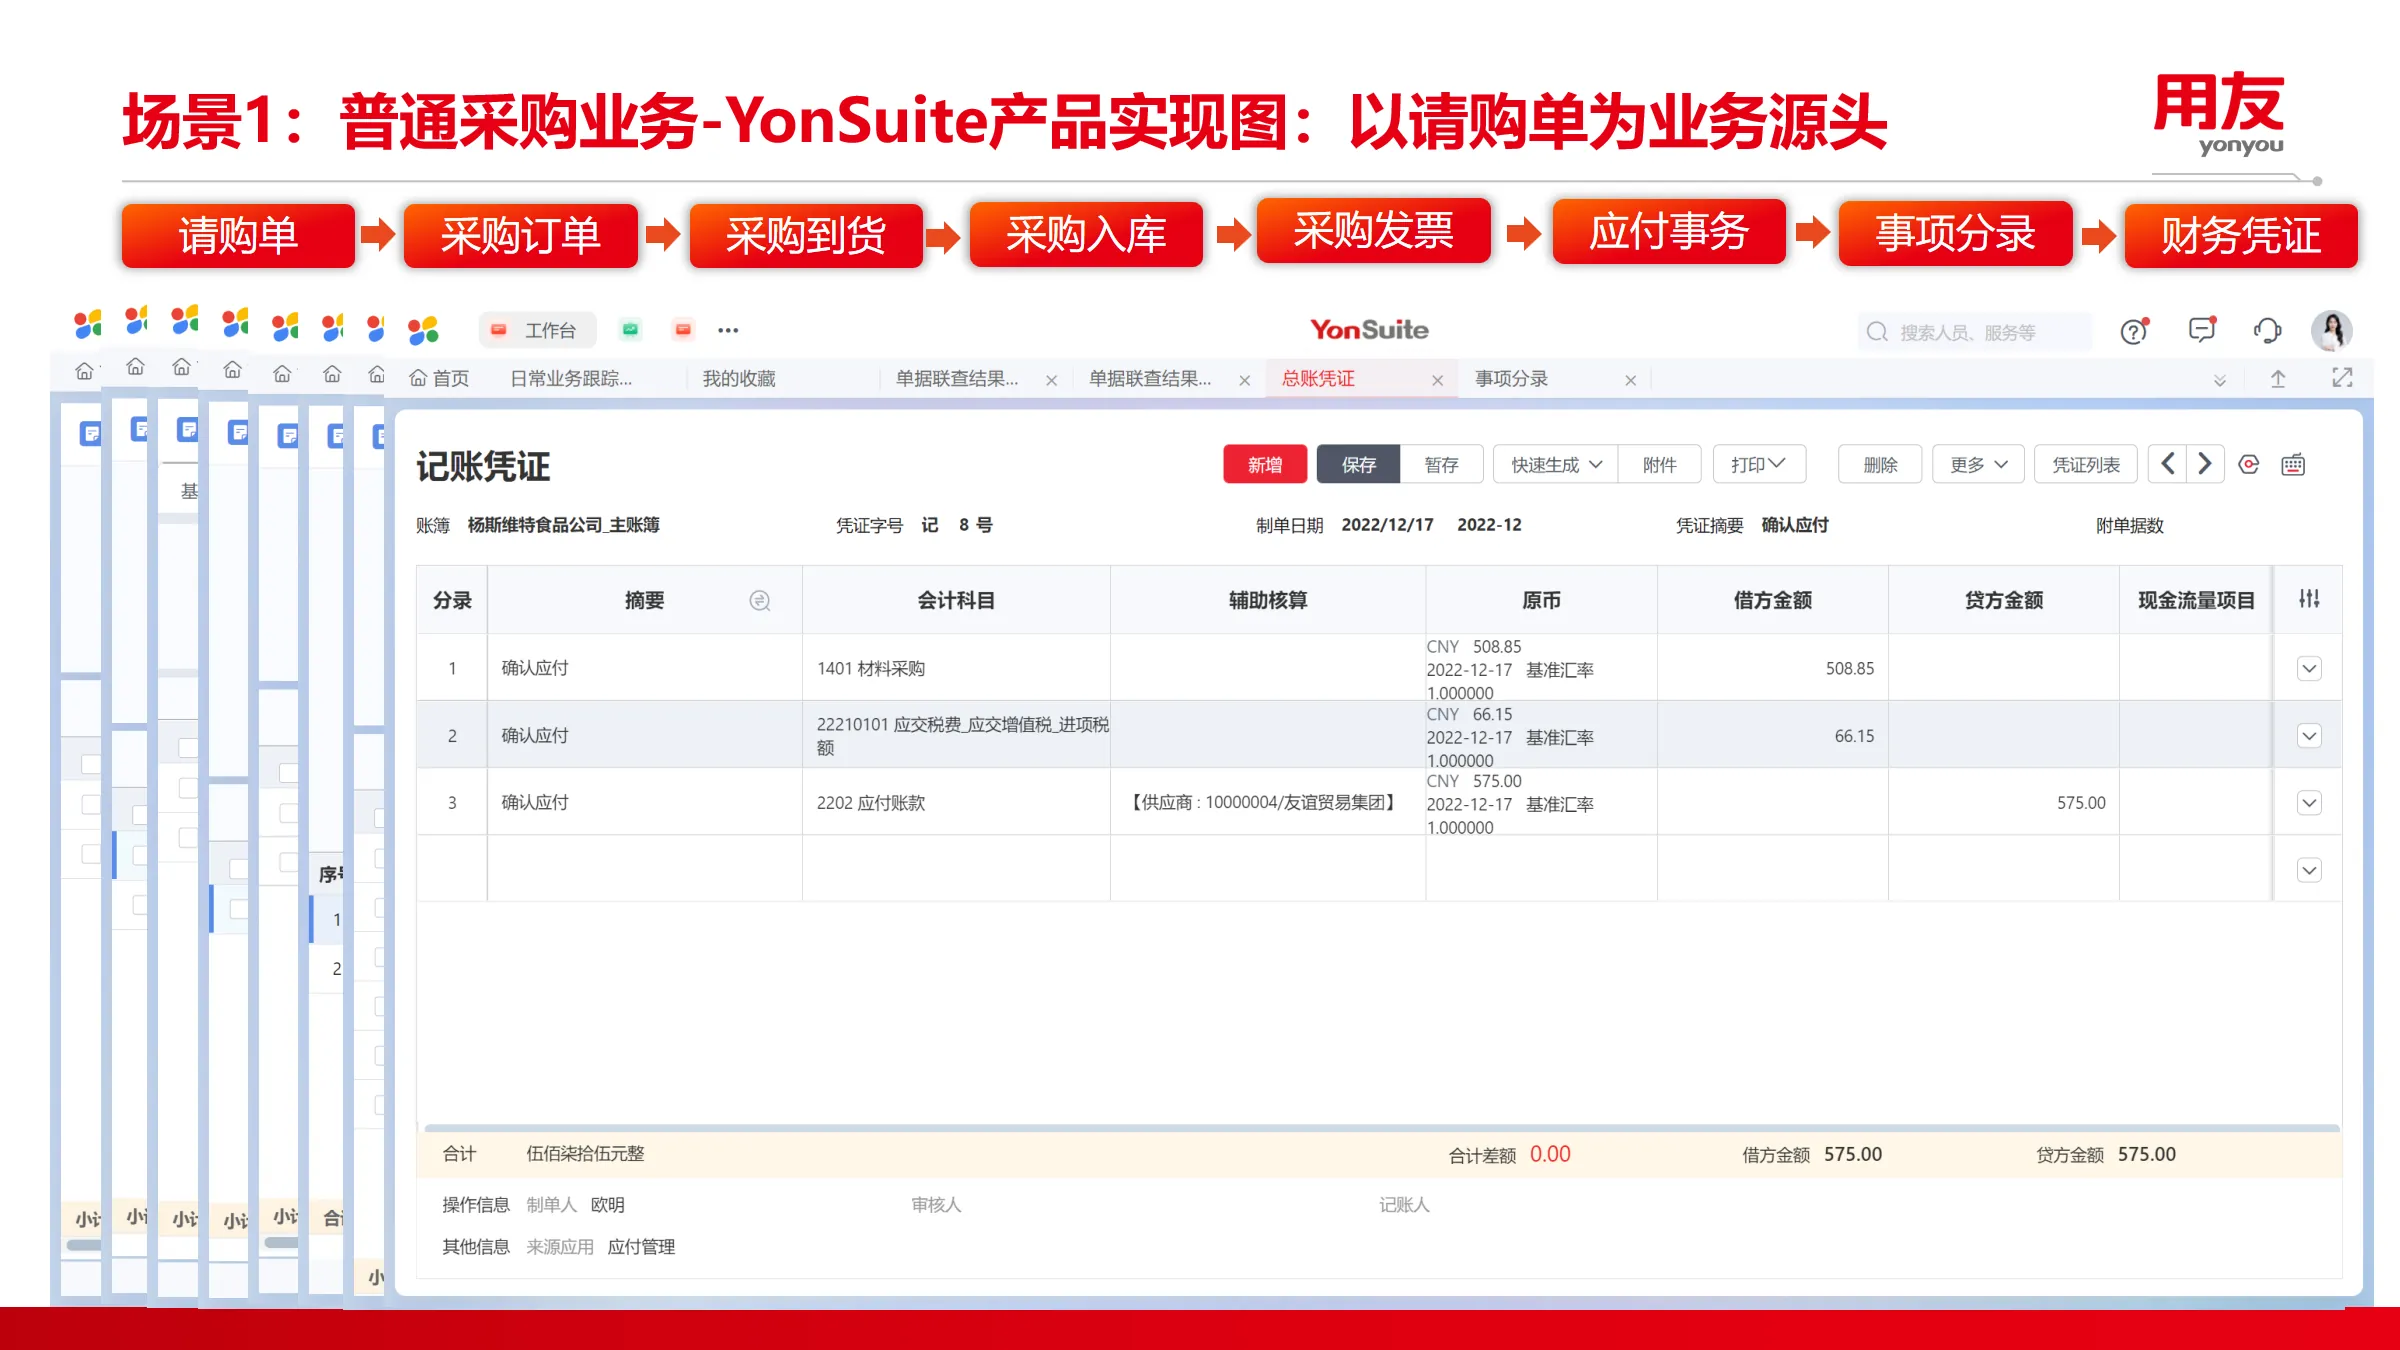
Task: Open the column settings sliders icon
Action: 2309,599
